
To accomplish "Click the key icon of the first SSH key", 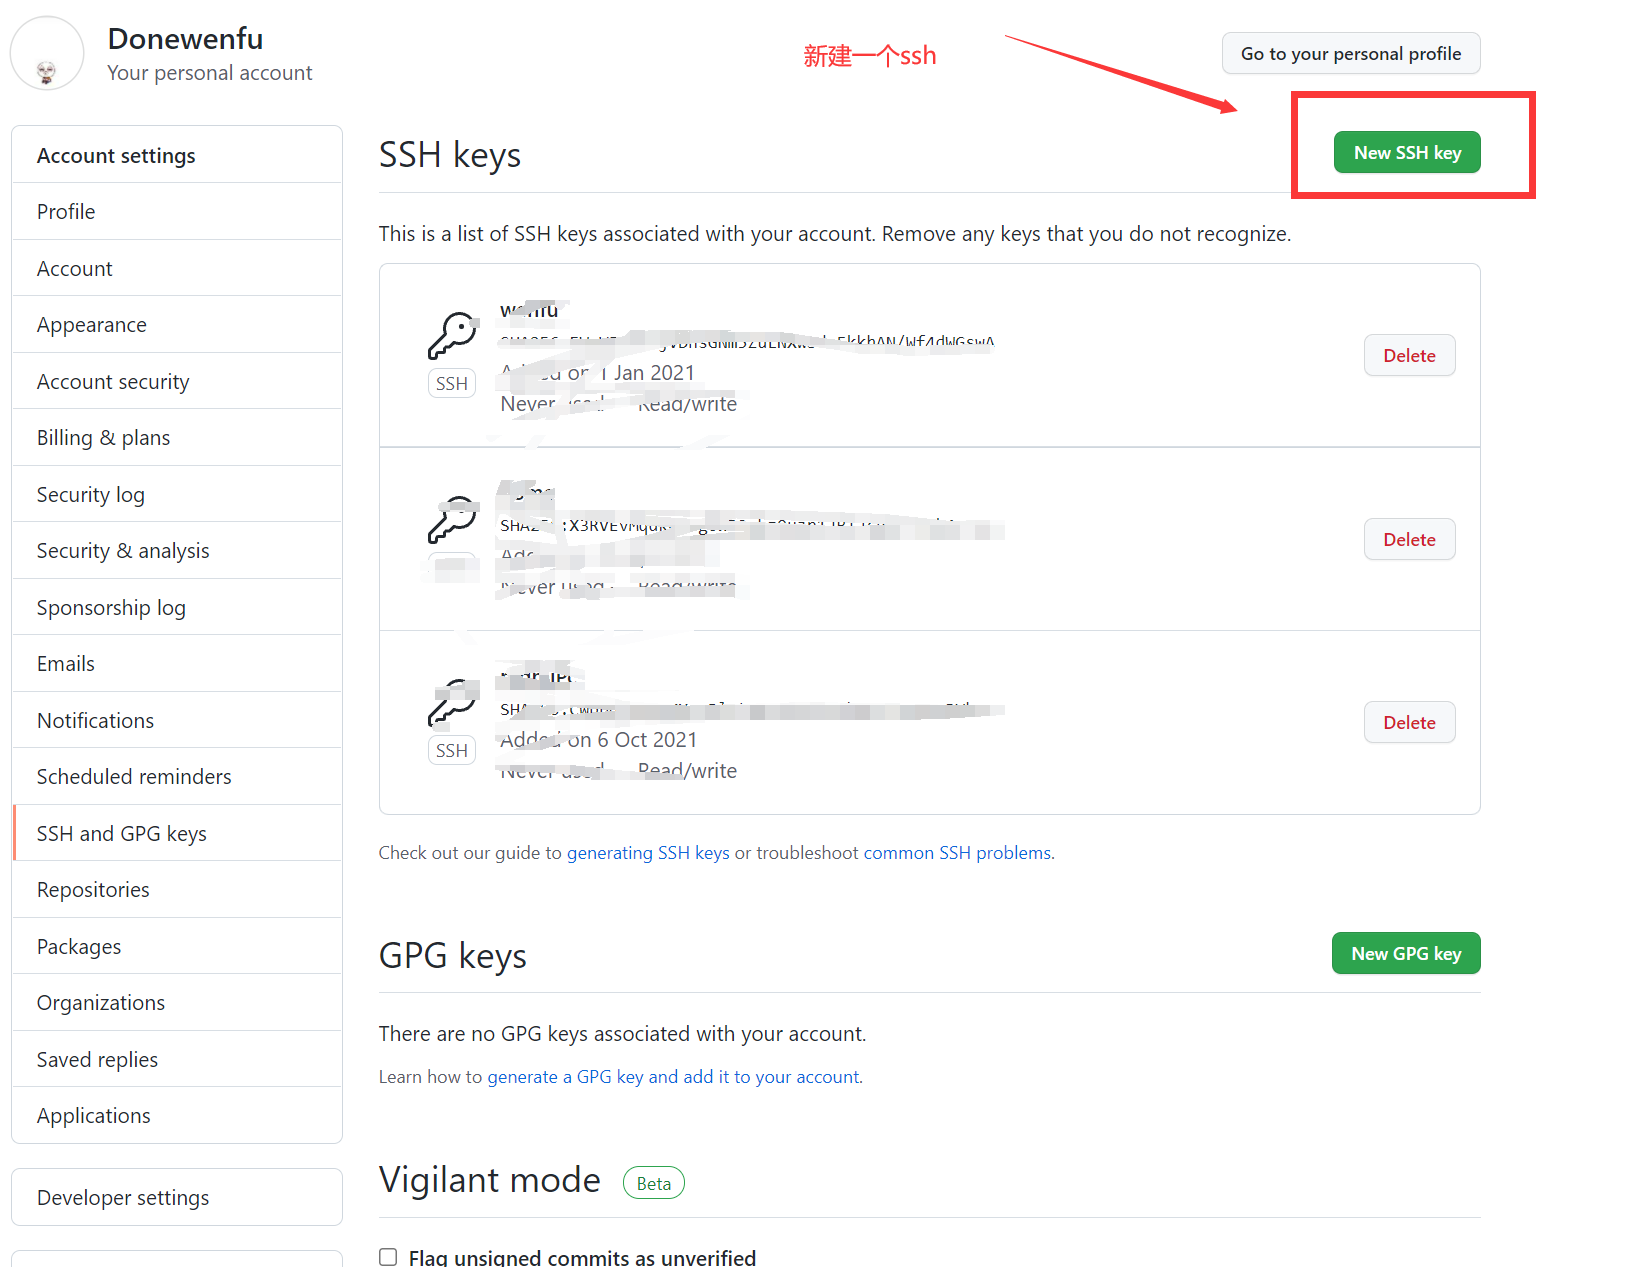I will [x=452, y=334].
